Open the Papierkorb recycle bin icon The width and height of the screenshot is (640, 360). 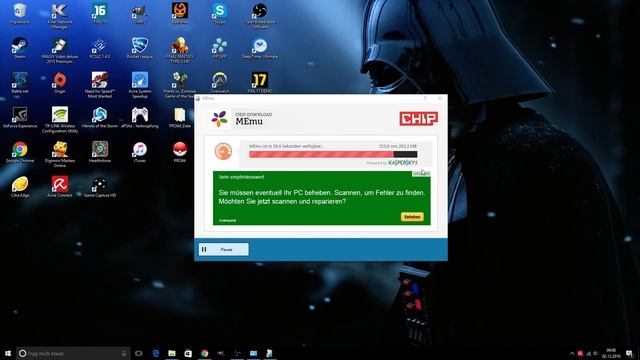(x=19, y=14)
